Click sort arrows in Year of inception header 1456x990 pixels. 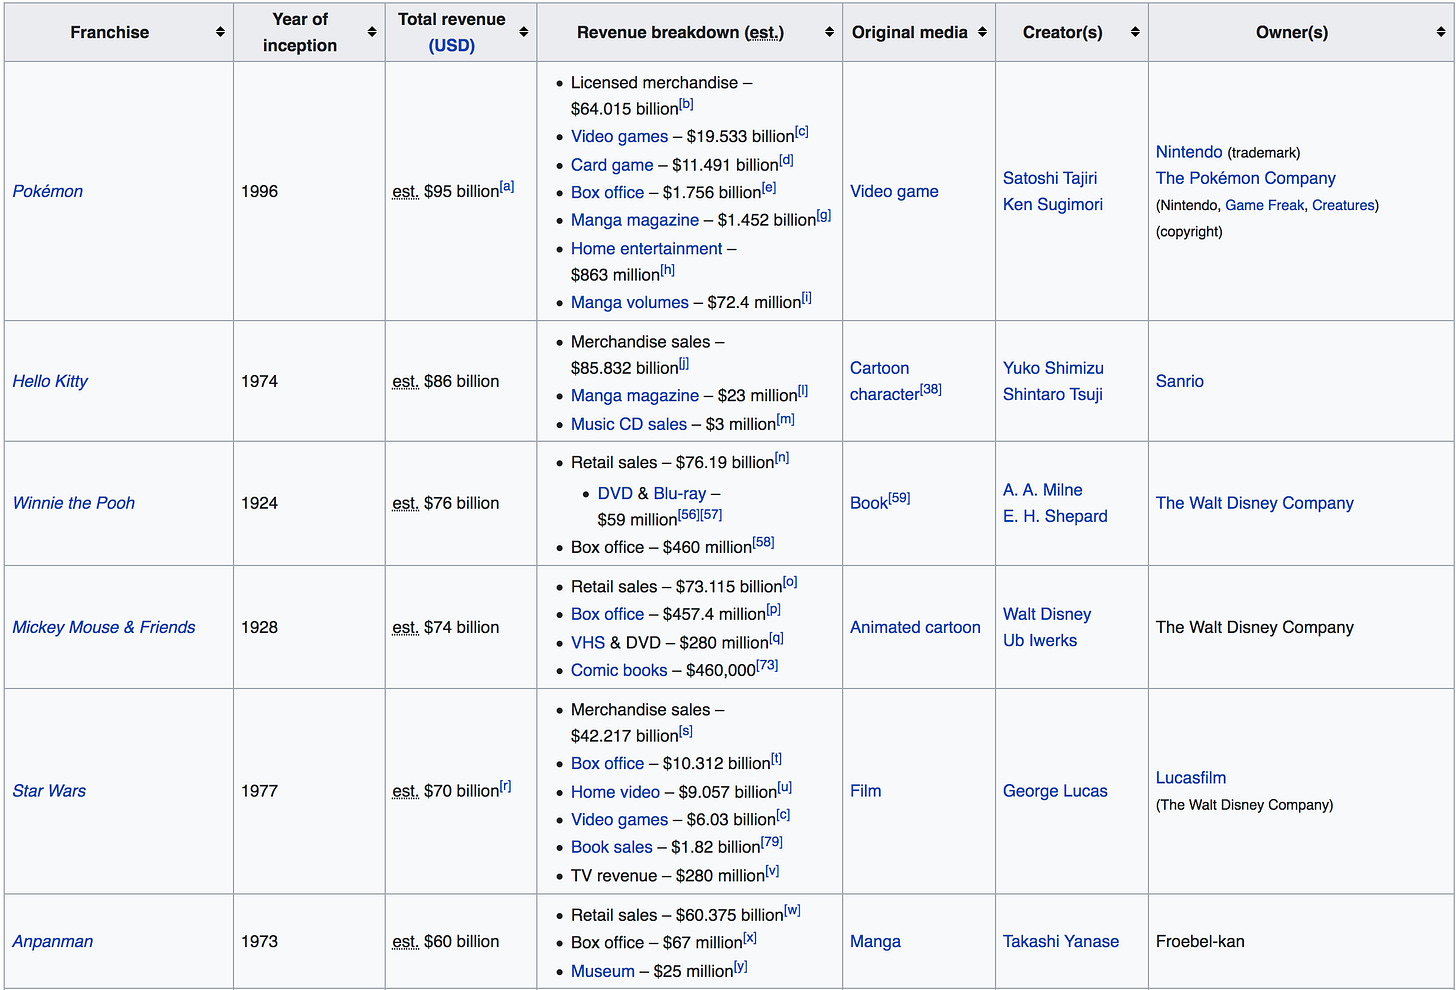(371, 32)
